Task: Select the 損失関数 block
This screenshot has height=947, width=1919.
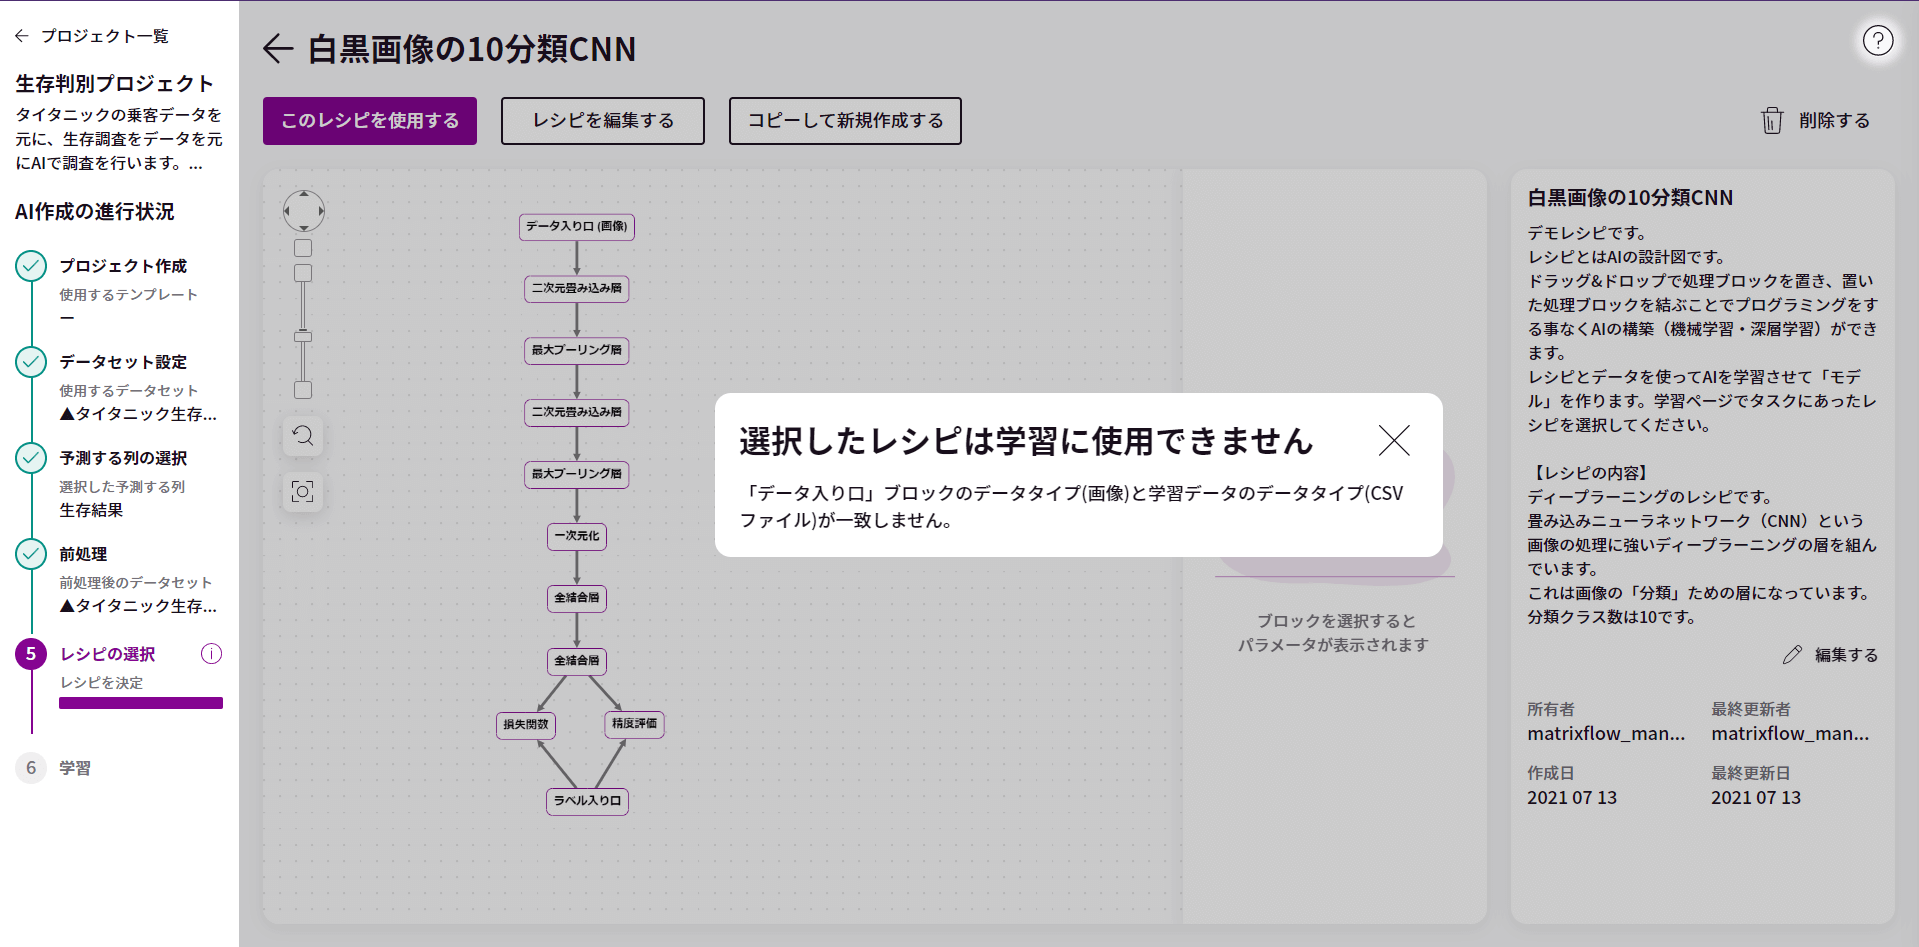Action: pyautogui.click(x=526, y=725)
